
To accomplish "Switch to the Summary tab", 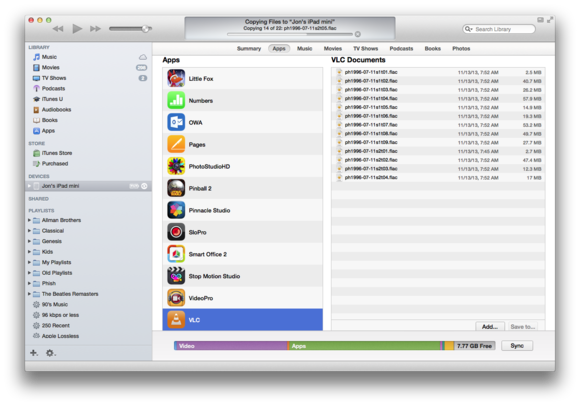I will coord(249,48).
